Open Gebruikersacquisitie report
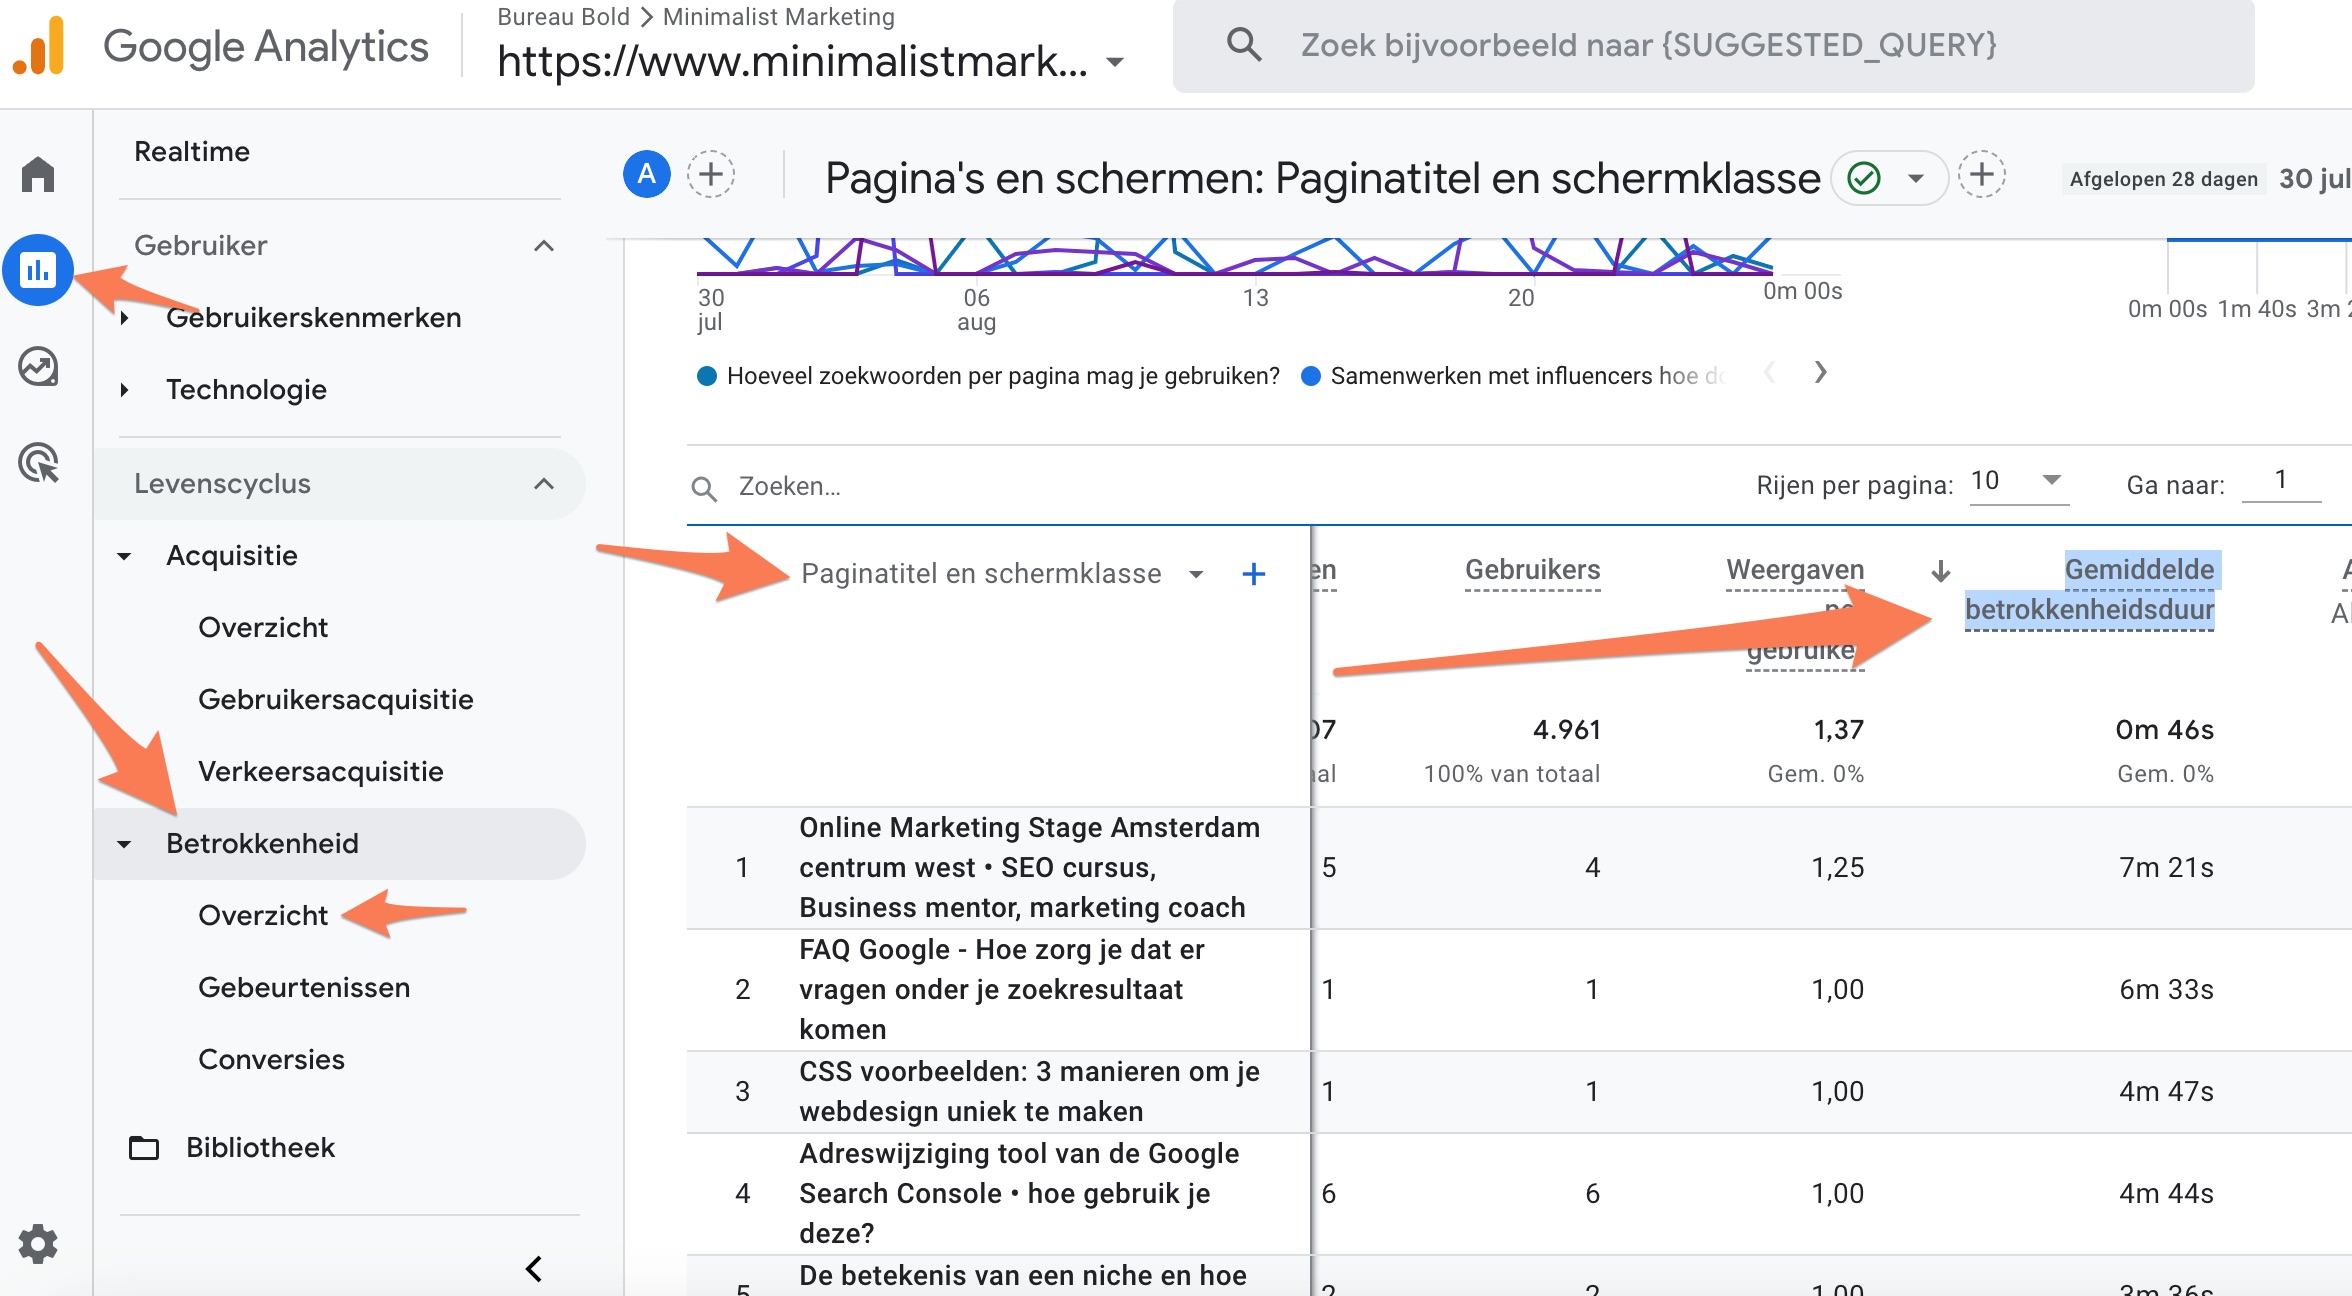The image size is (2352, 1296). 336,700
